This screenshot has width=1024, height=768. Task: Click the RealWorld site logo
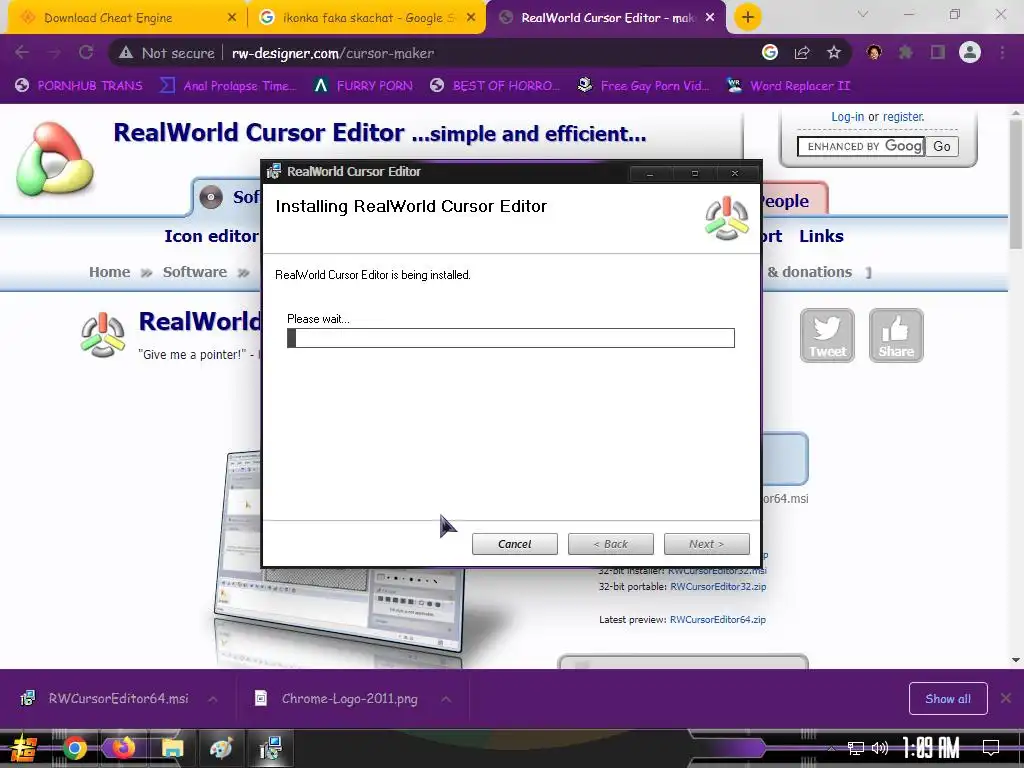[x=55, y=159]
